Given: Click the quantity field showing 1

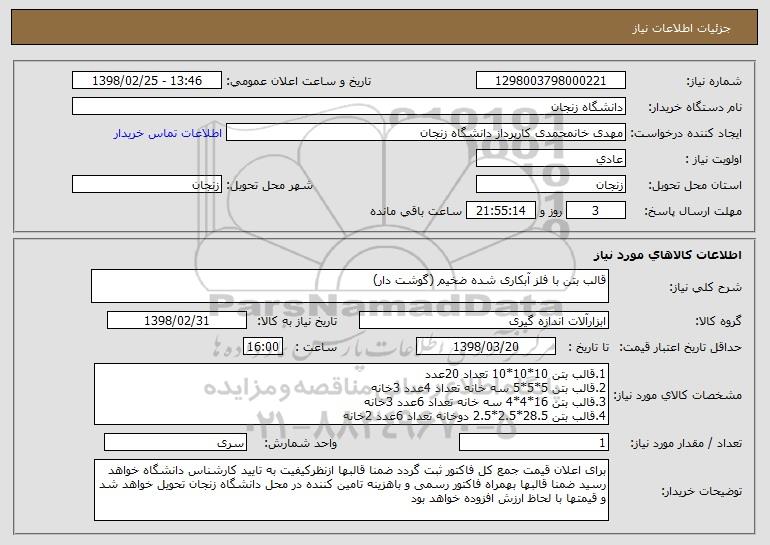Looking at the screenshot, I should (x=534, y=442).
